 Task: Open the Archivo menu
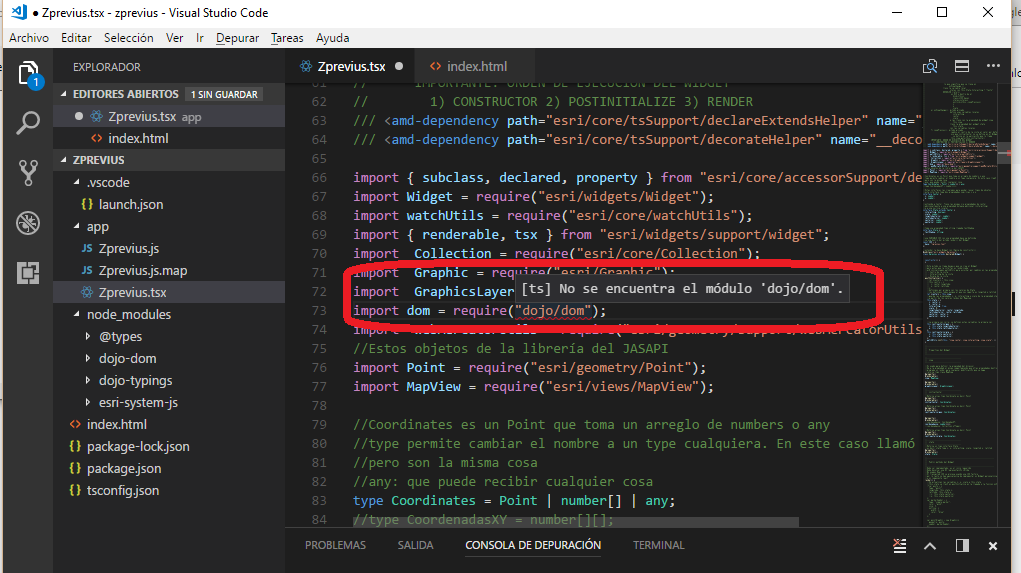29,38
